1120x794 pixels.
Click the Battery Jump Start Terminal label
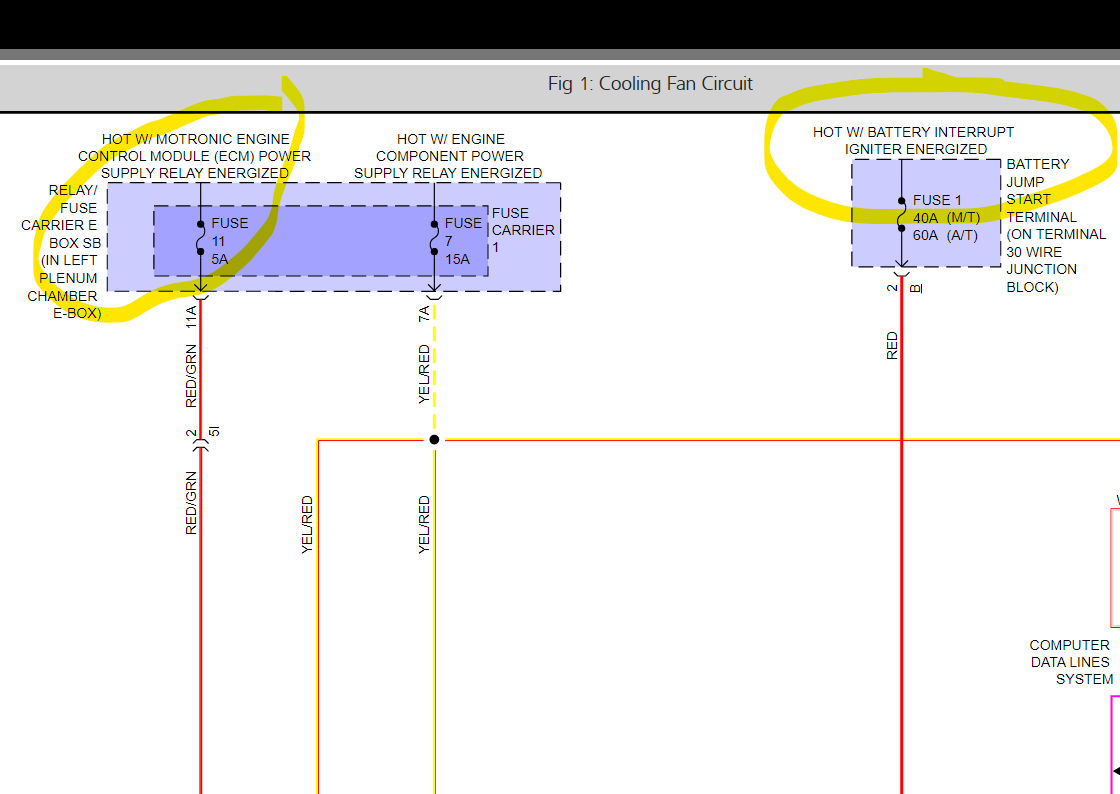[1056, 226]
